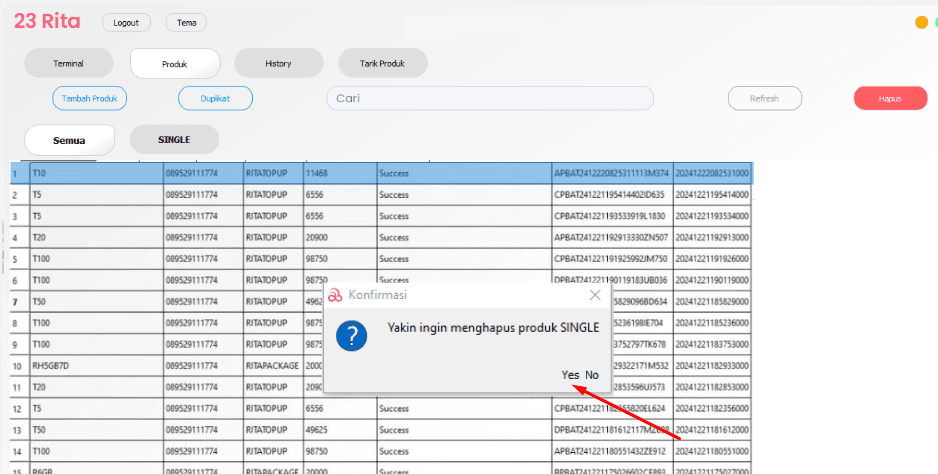Click the Konfirmasi dialog title logo icon
The image size is (938, 474).
(x=335, y=295)
